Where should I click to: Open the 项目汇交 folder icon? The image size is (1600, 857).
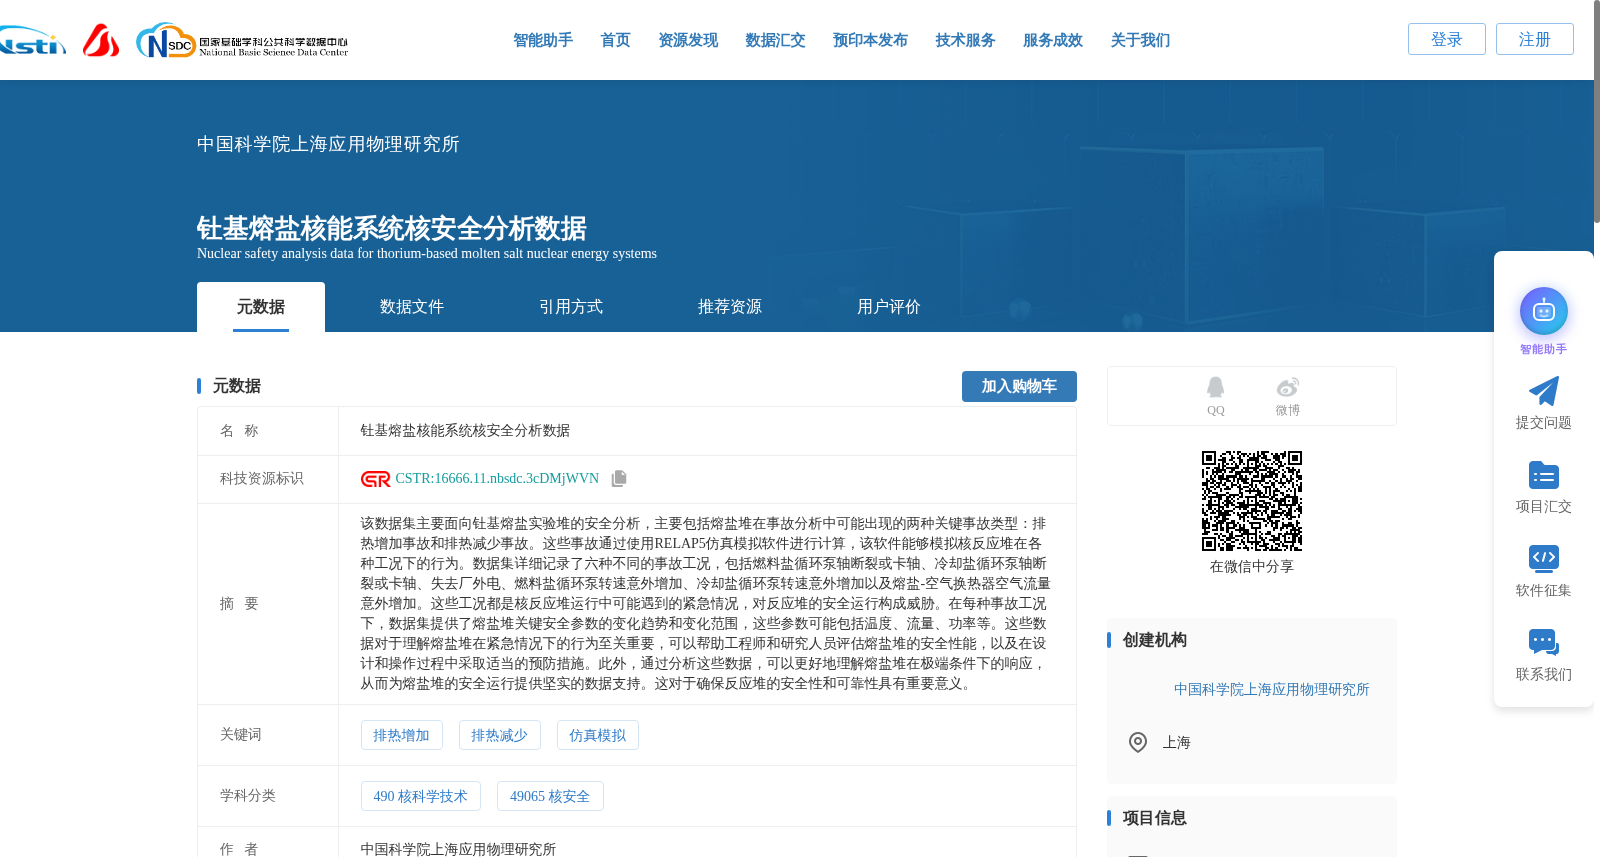tap(1543, 475)
